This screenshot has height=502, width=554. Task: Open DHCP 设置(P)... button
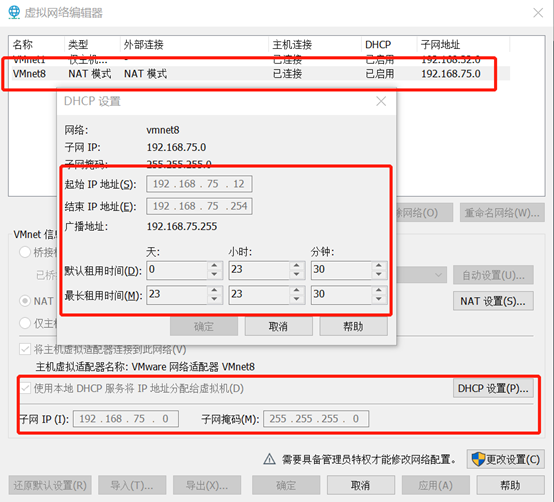click(x=493, y=389)
